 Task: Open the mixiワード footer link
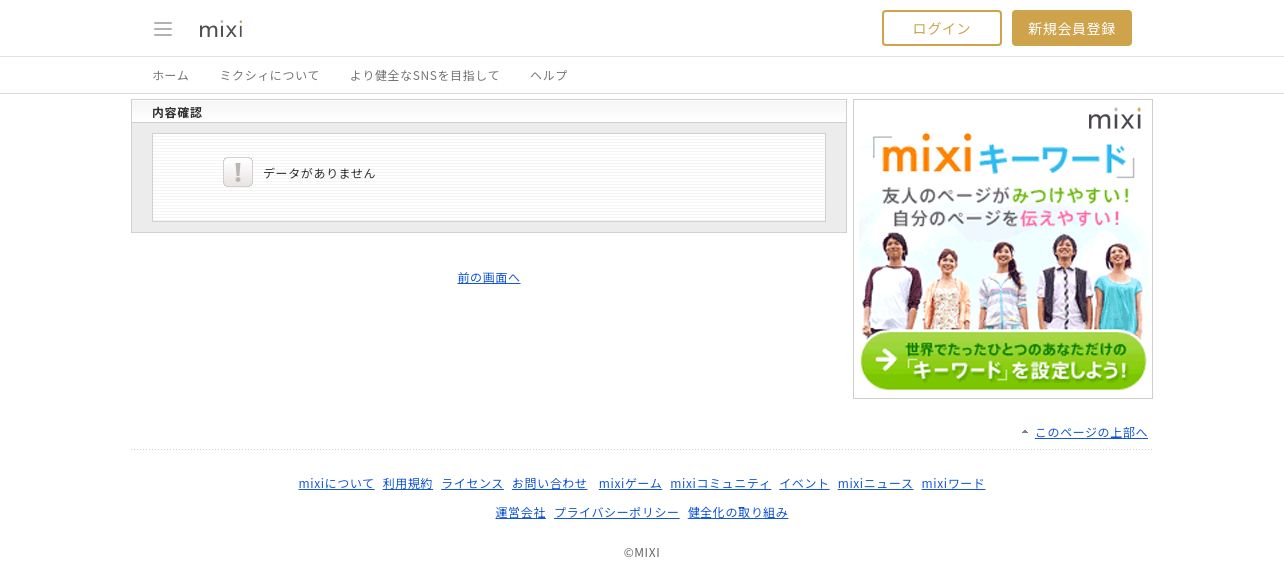pos(953,483)
